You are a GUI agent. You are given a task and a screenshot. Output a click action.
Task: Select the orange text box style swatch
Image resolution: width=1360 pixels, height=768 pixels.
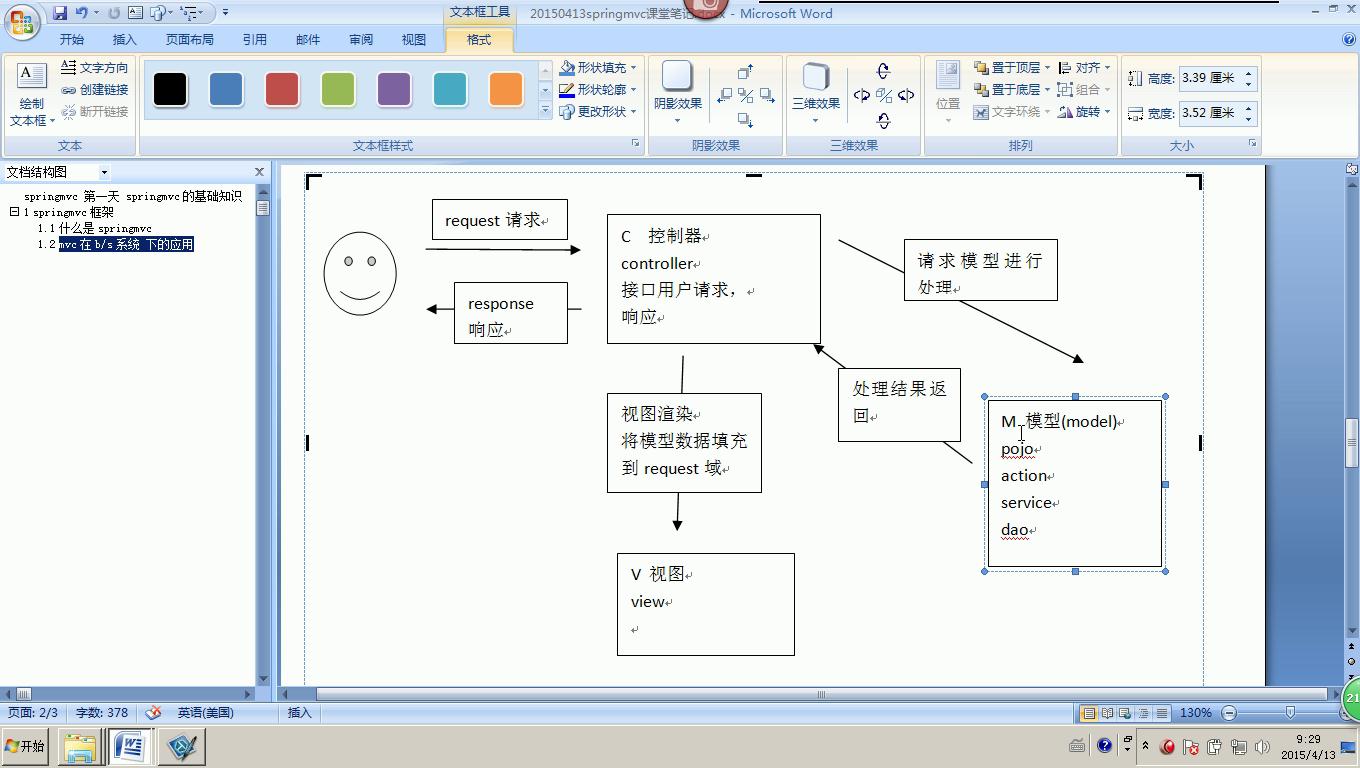click(506, 89)
